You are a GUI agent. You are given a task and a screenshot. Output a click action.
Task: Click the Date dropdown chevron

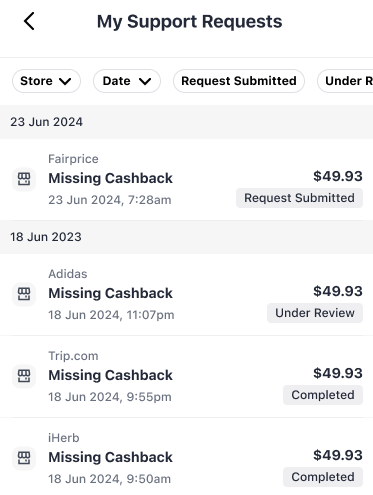[x=145, y=81]
